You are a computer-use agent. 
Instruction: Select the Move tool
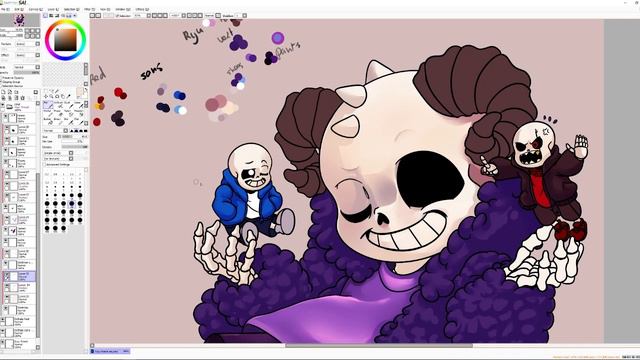(x=45, y=97)
